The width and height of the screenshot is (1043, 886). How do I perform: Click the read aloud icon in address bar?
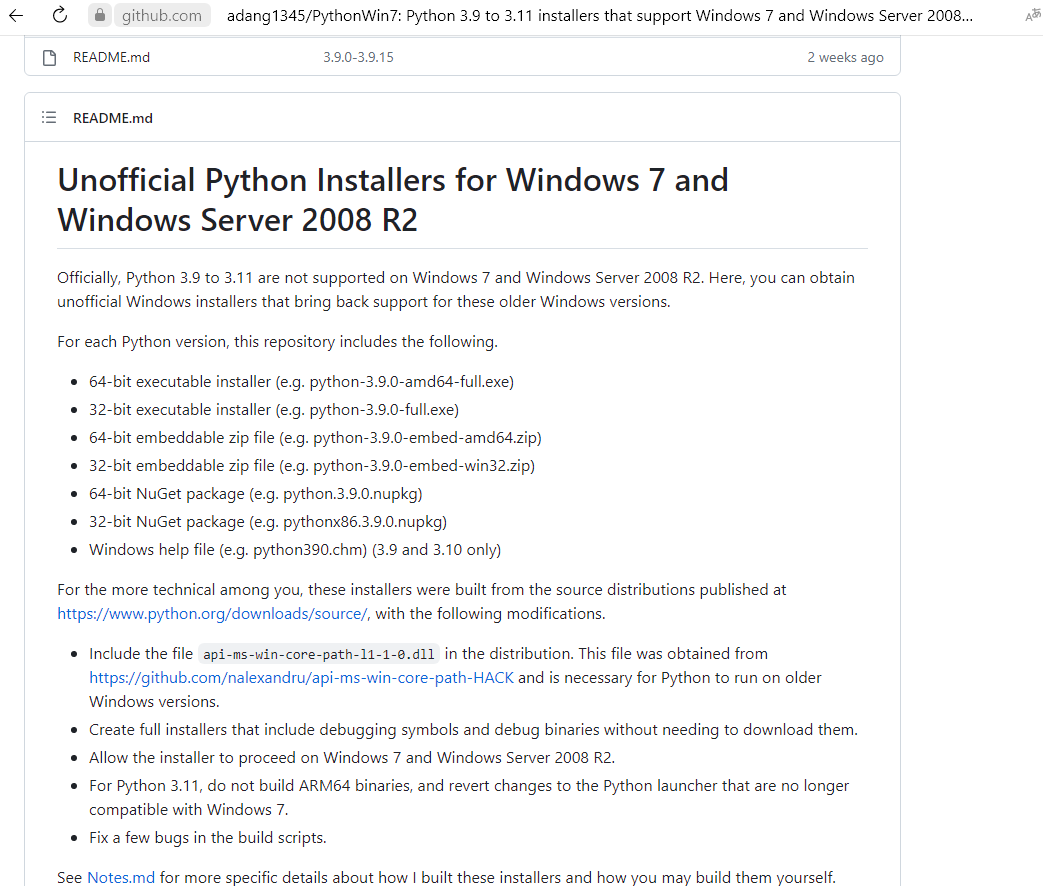[1032, 15]
